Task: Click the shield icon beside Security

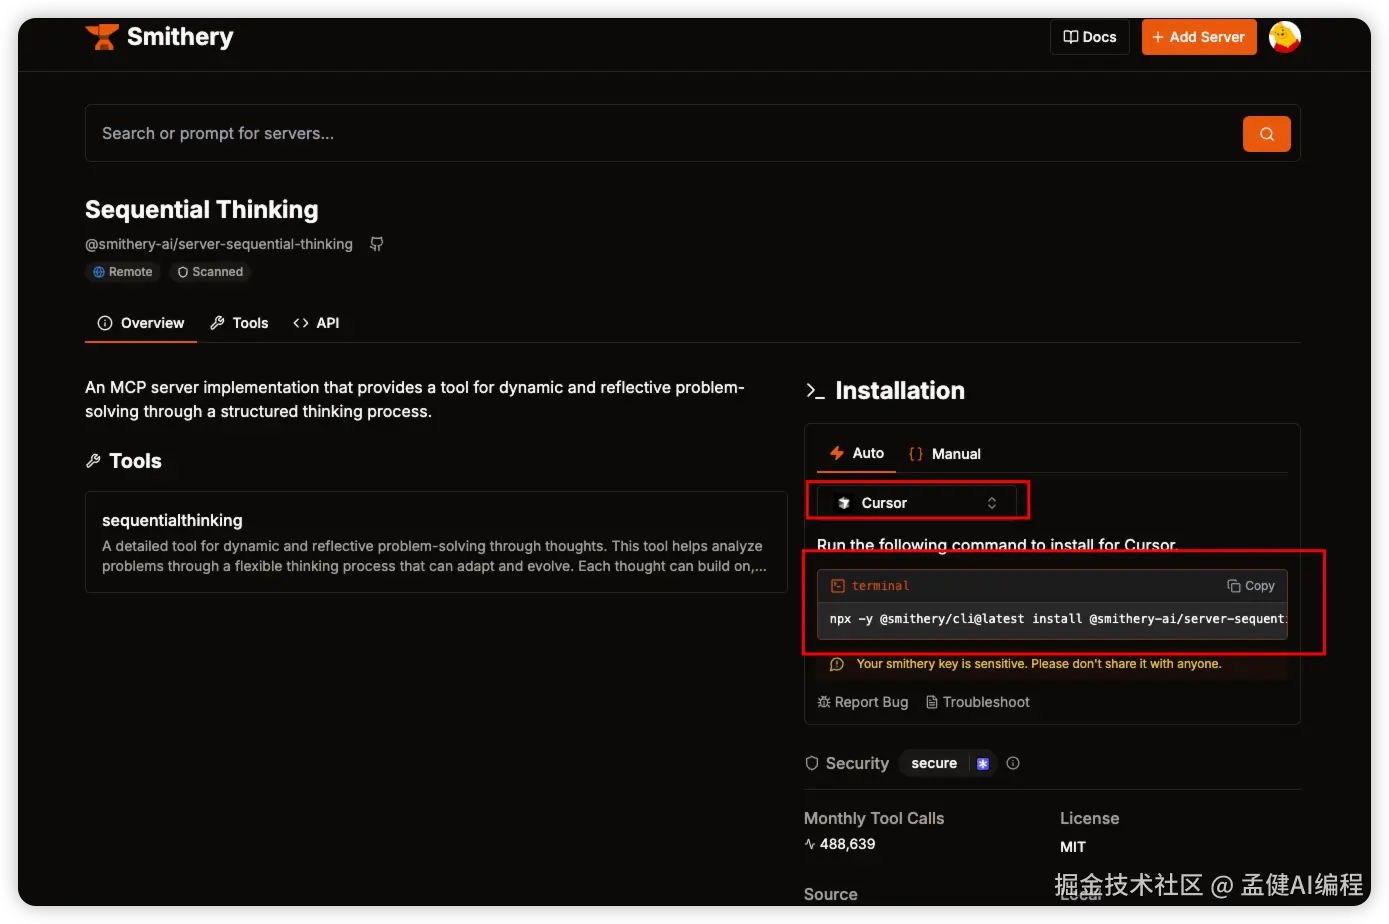Action: [x=812, y=763]
